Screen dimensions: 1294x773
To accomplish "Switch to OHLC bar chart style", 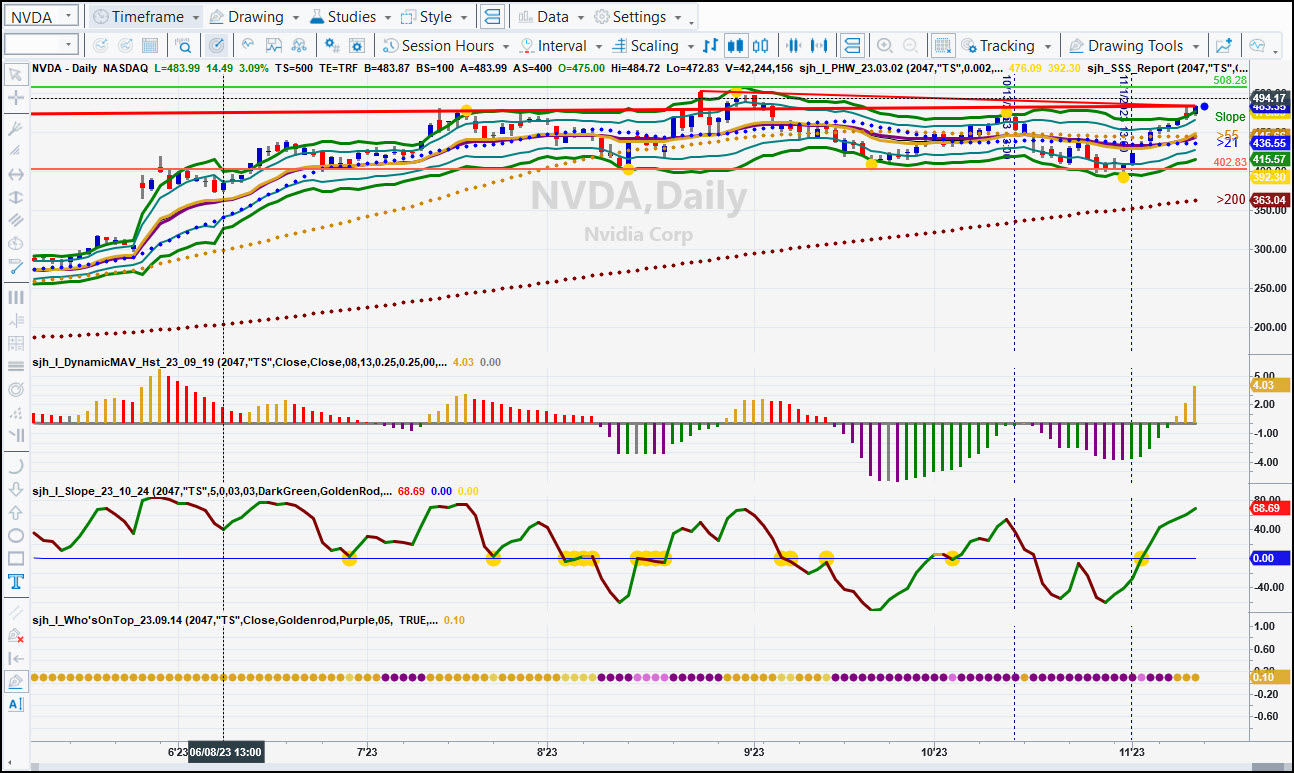I will [710, 46].
